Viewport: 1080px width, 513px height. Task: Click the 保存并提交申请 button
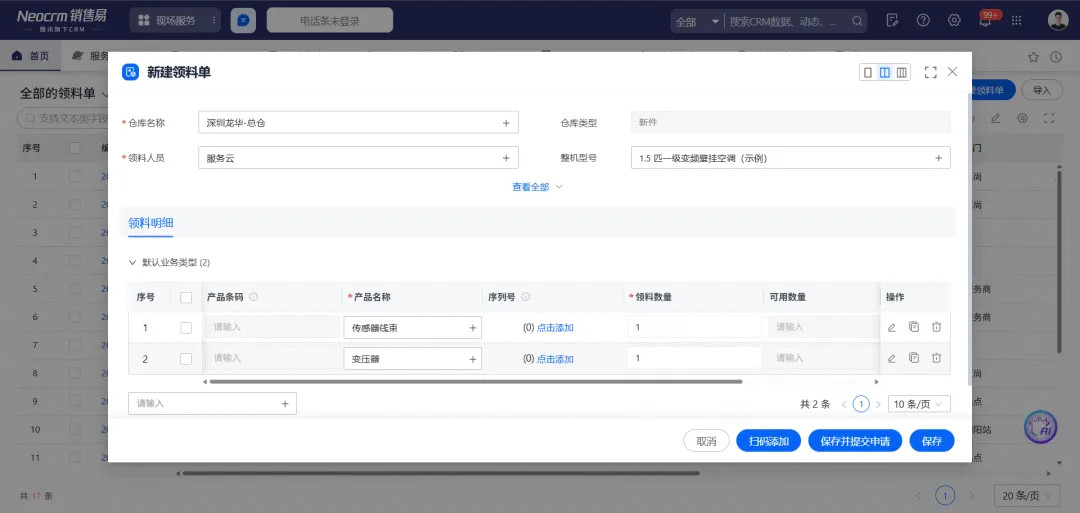point(854,441)
